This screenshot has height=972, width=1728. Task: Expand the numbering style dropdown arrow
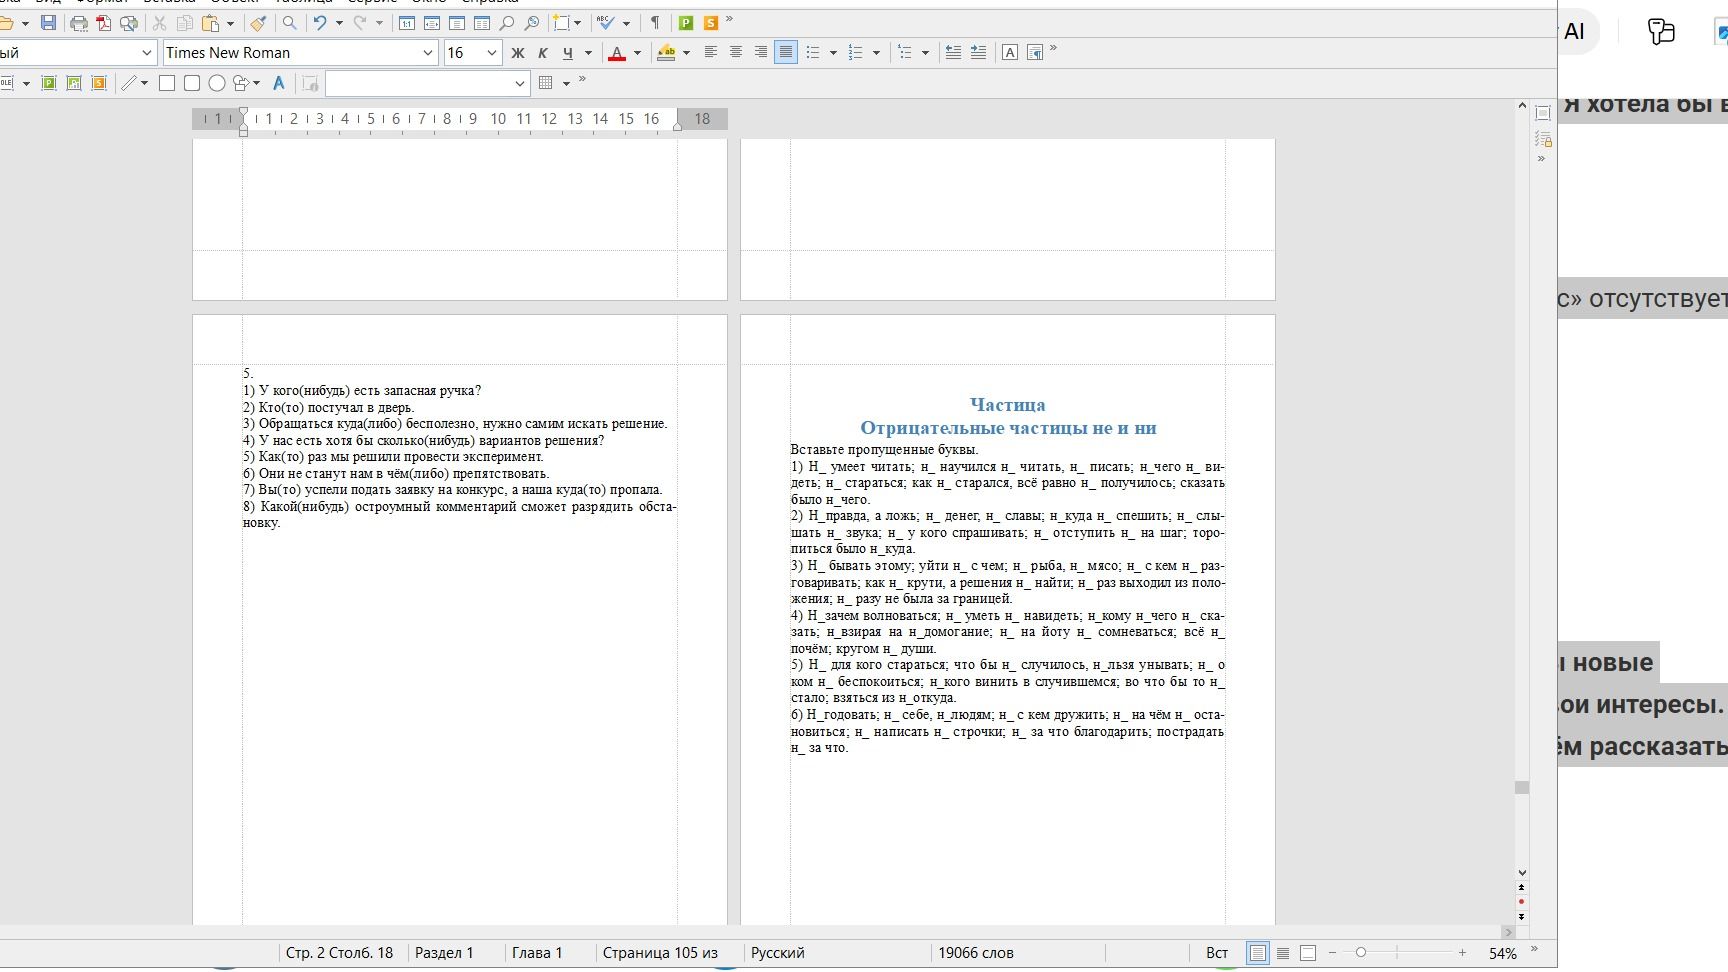pos(876,52)
